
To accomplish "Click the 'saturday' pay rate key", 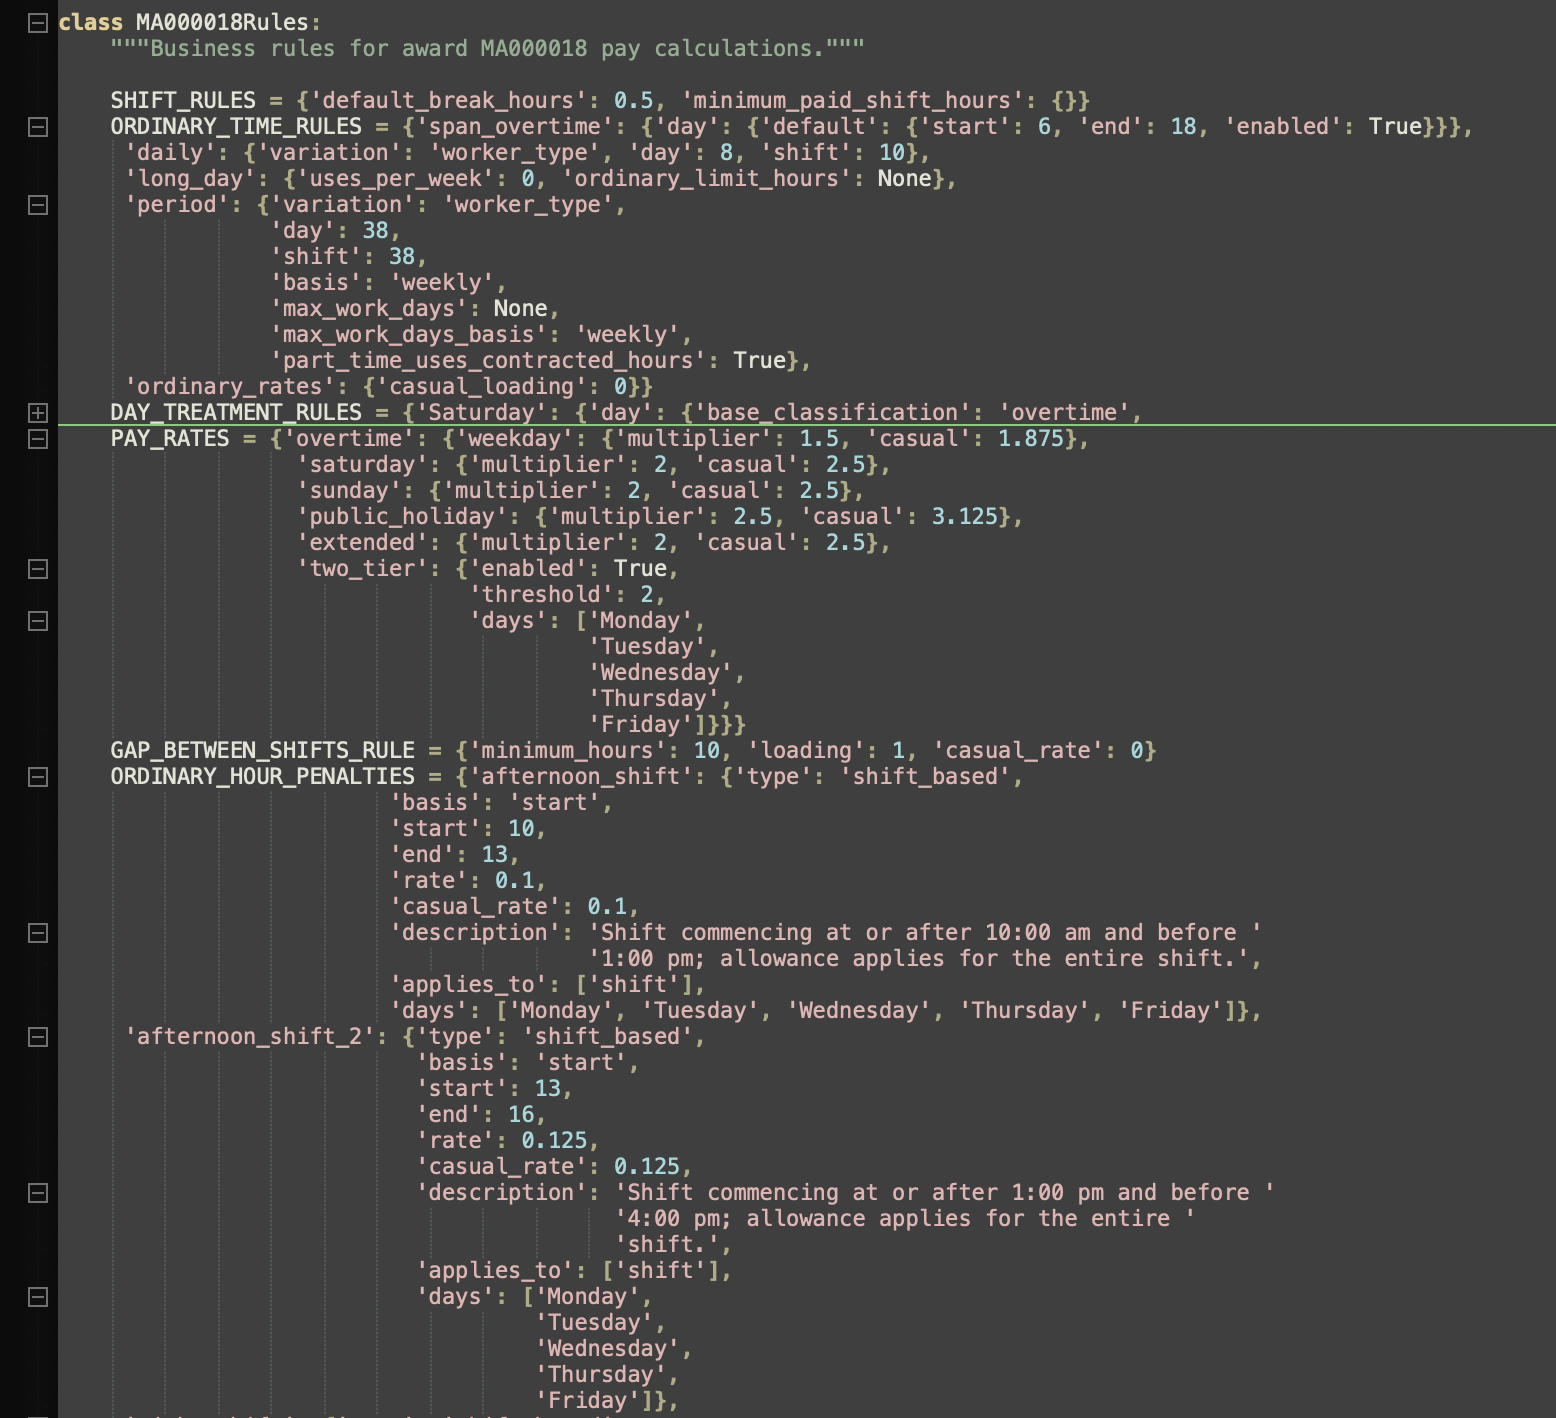I will 362,464.
